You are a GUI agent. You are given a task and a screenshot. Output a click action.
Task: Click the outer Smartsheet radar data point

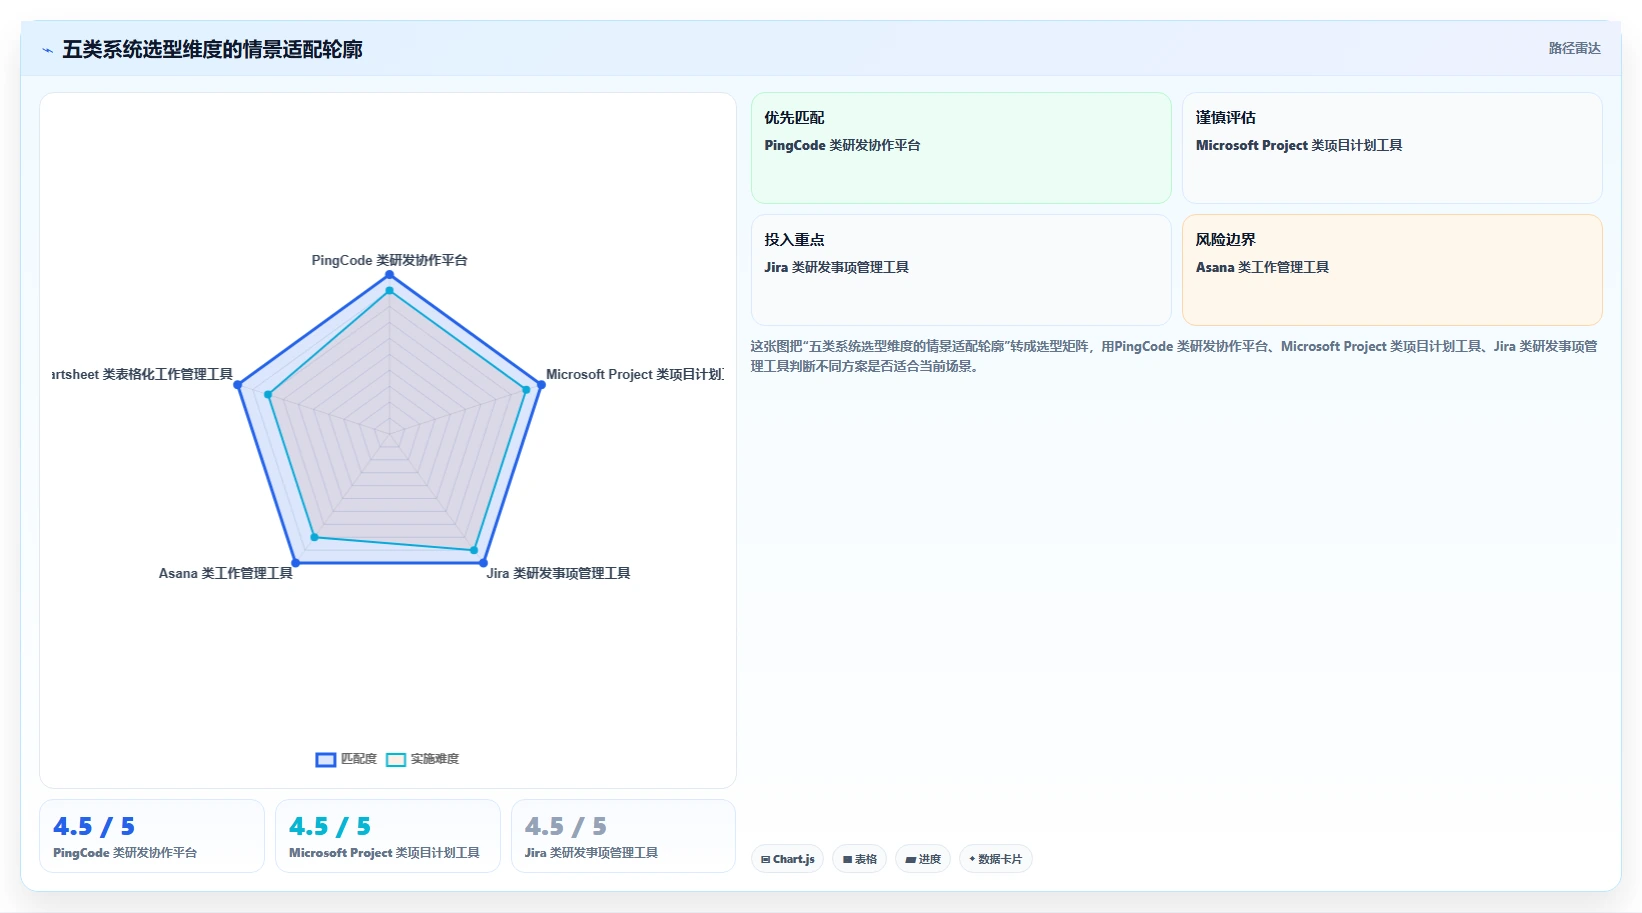238,385
